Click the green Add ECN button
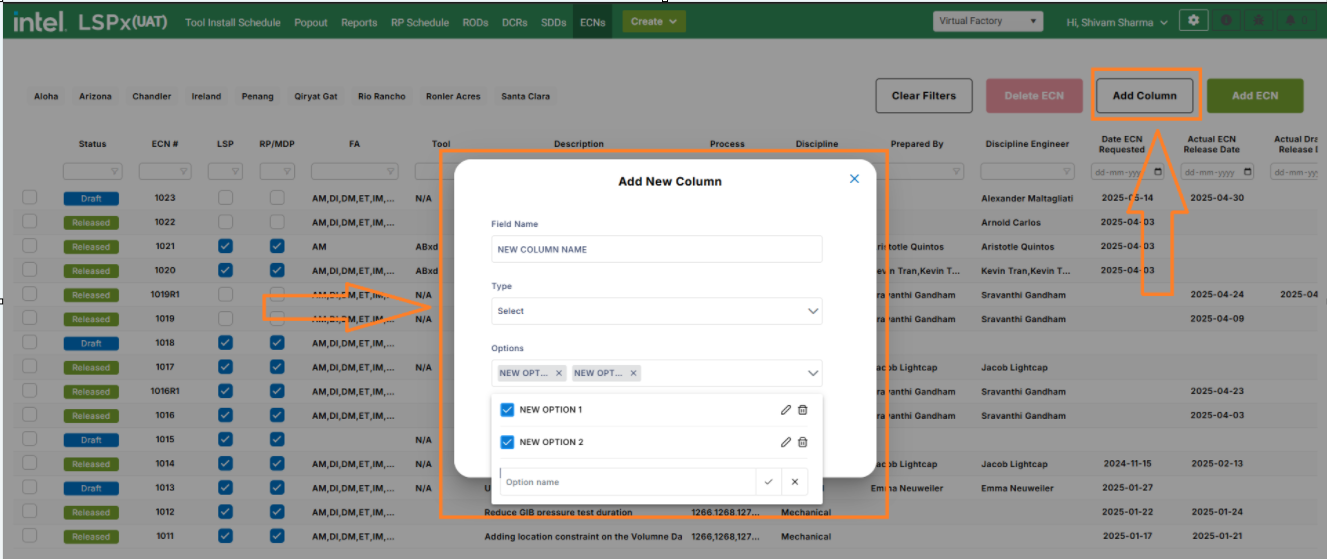This screenshot has height=559, width=1327. [x=1254, y=96]
